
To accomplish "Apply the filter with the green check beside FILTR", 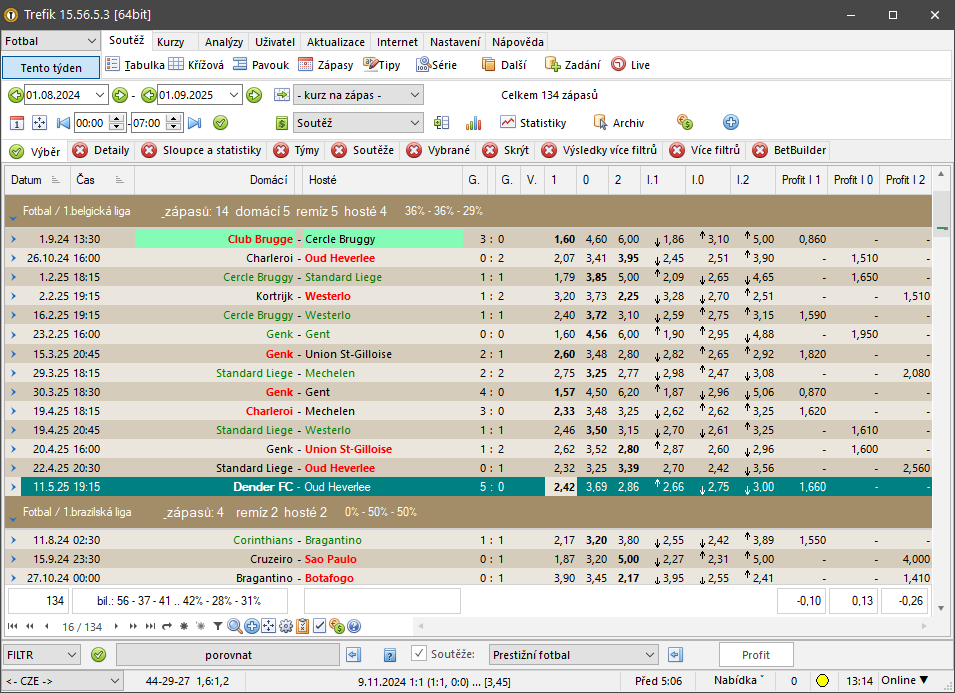I will click(98, 655).
